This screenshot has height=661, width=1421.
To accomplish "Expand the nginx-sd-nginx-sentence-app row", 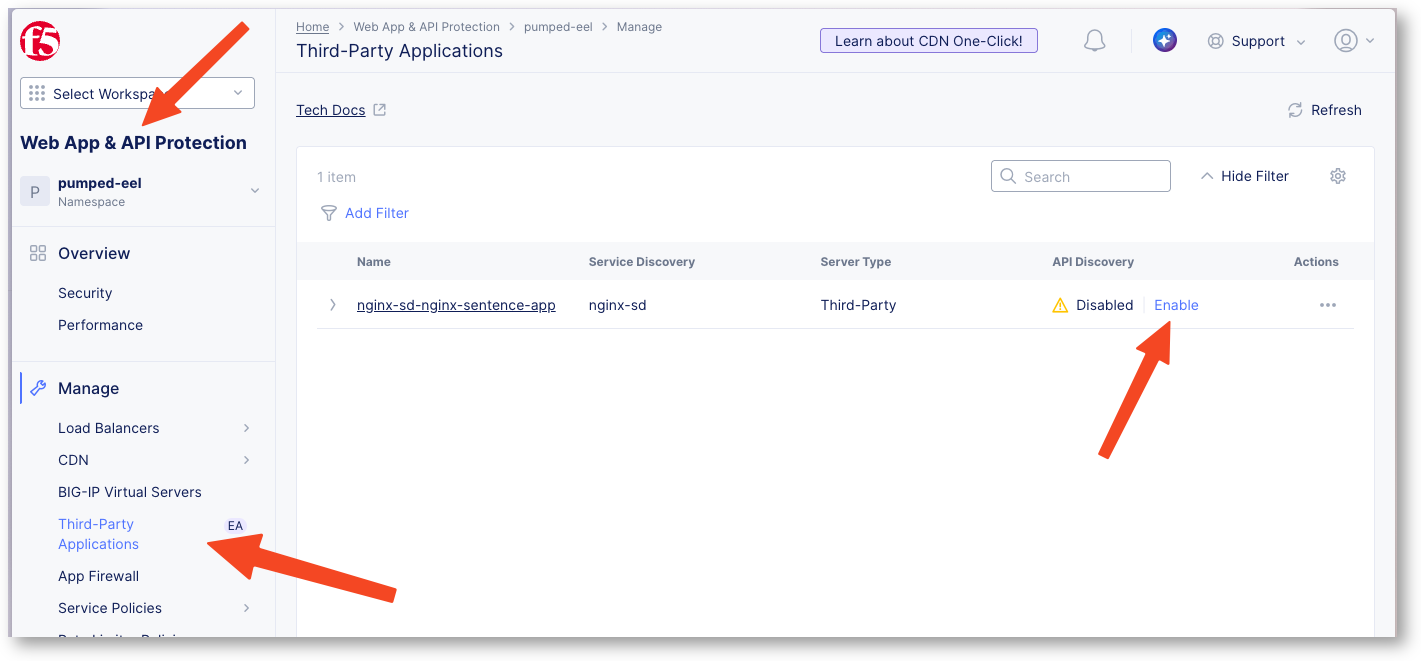I will click(x=332, y=305).
